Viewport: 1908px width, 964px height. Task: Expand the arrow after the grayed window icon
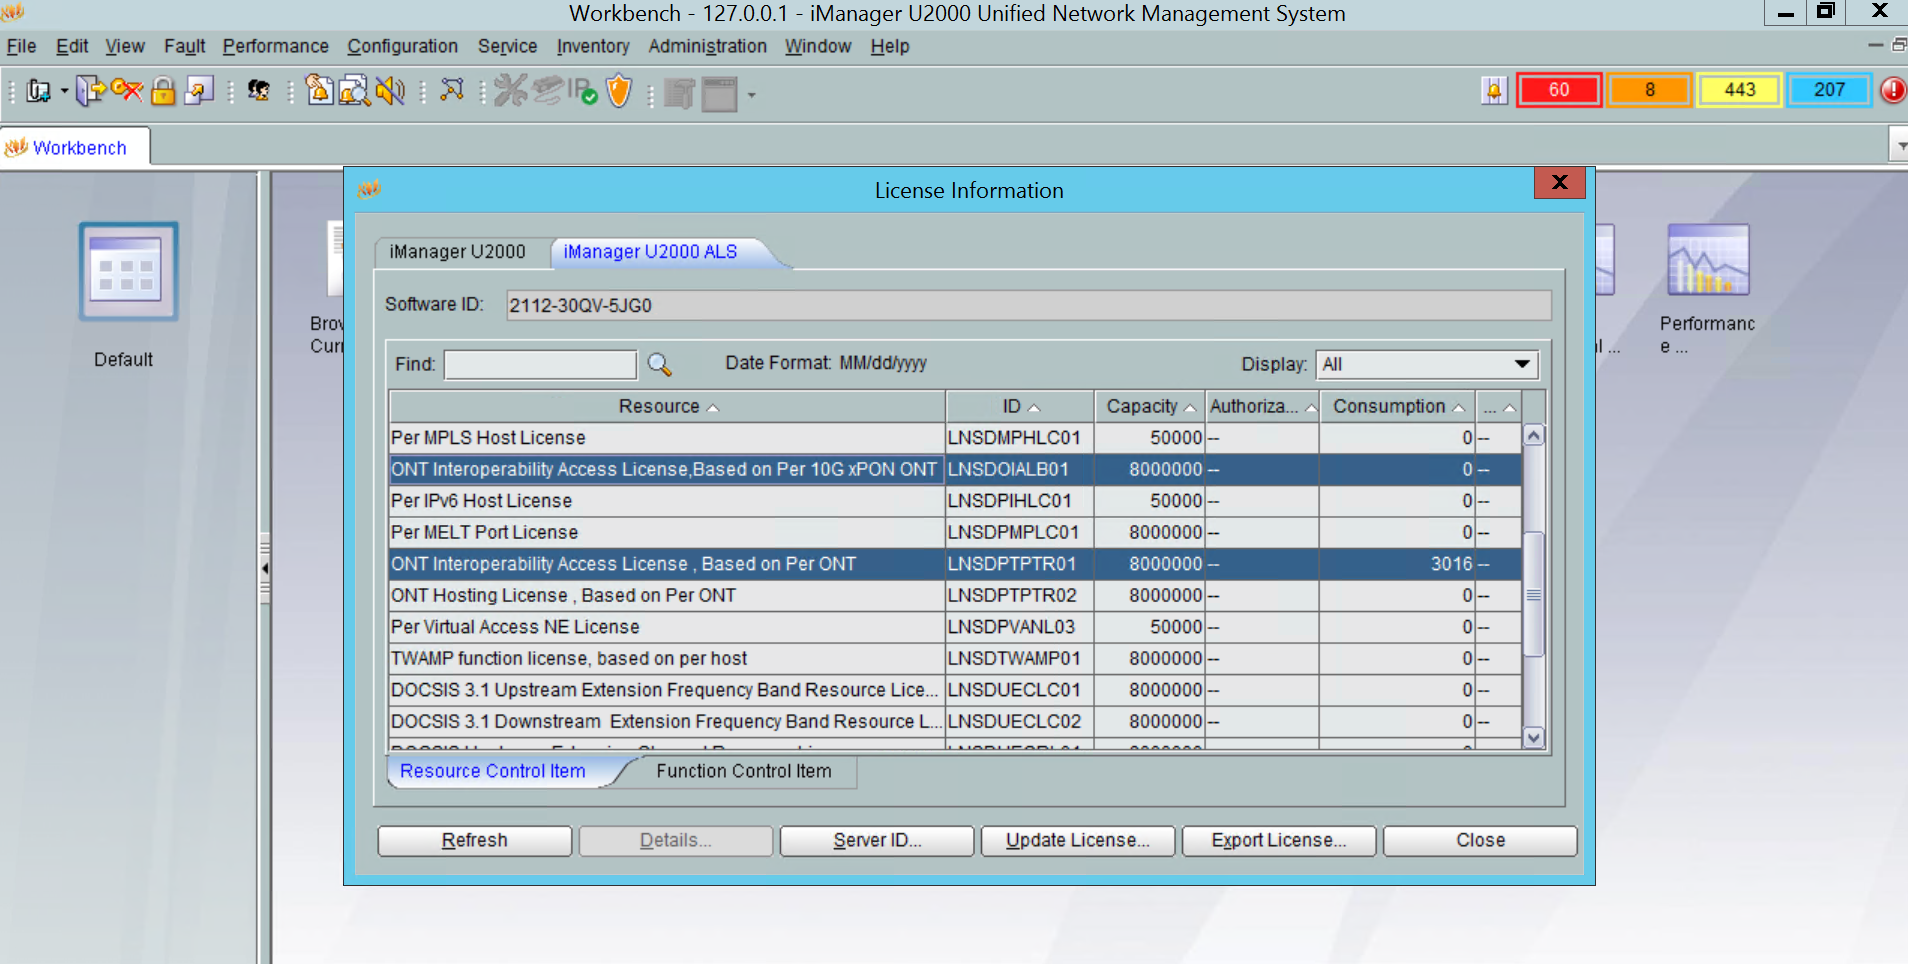[751, 95]
